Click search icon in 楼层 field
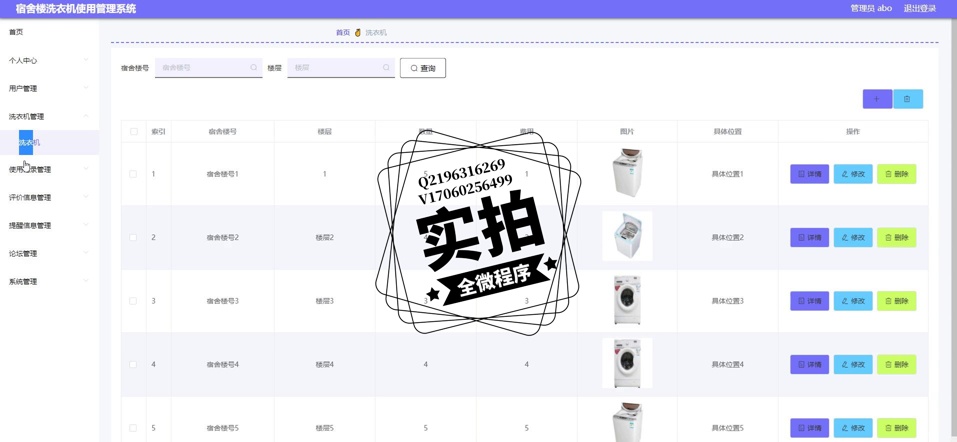957x442 pixels. 386,68
